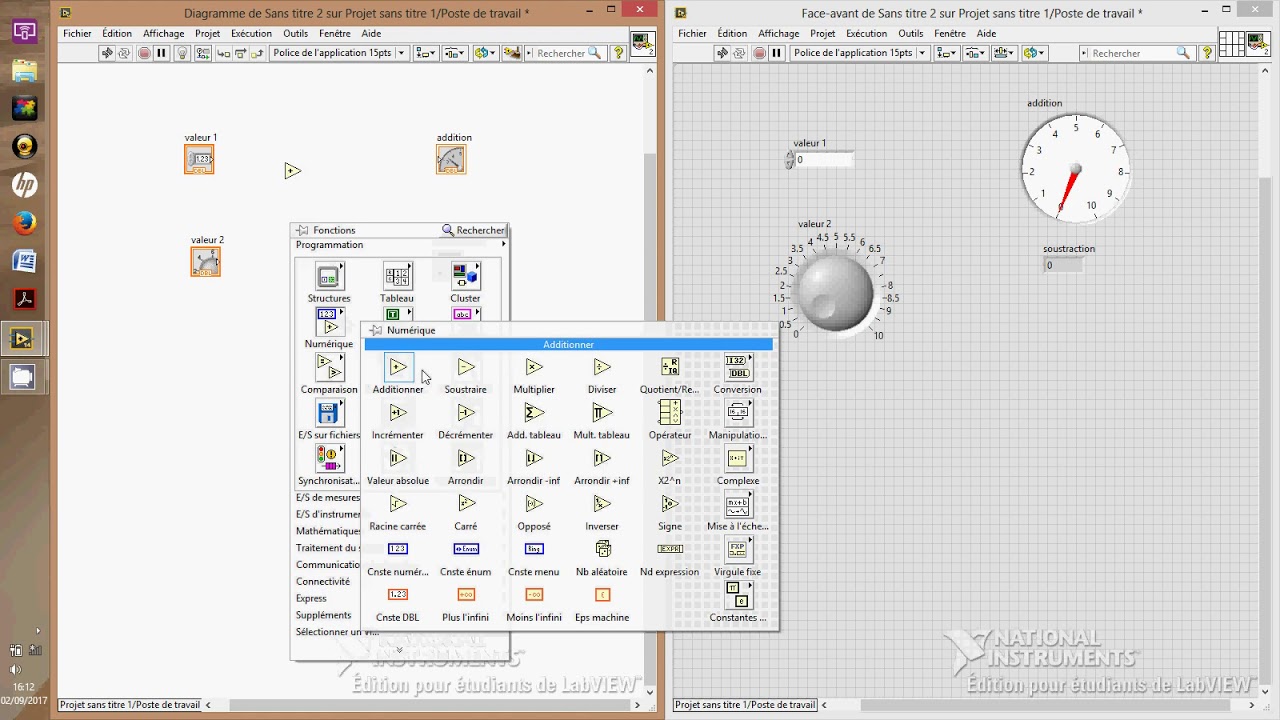Open Firefox from the taskbar
Image resolution: width=1280 pixels, height=720 pixels.
(24, 223)
